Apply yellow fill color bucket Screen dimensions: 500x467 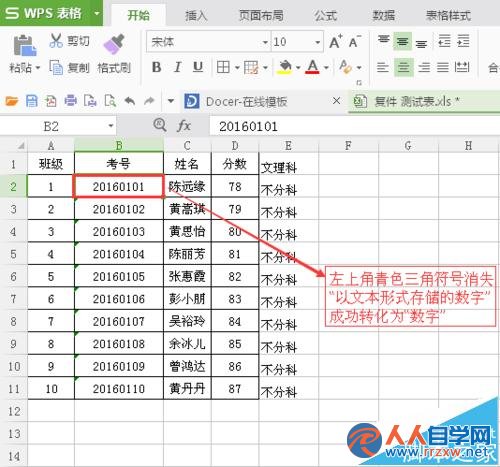[x=284, y=67]
